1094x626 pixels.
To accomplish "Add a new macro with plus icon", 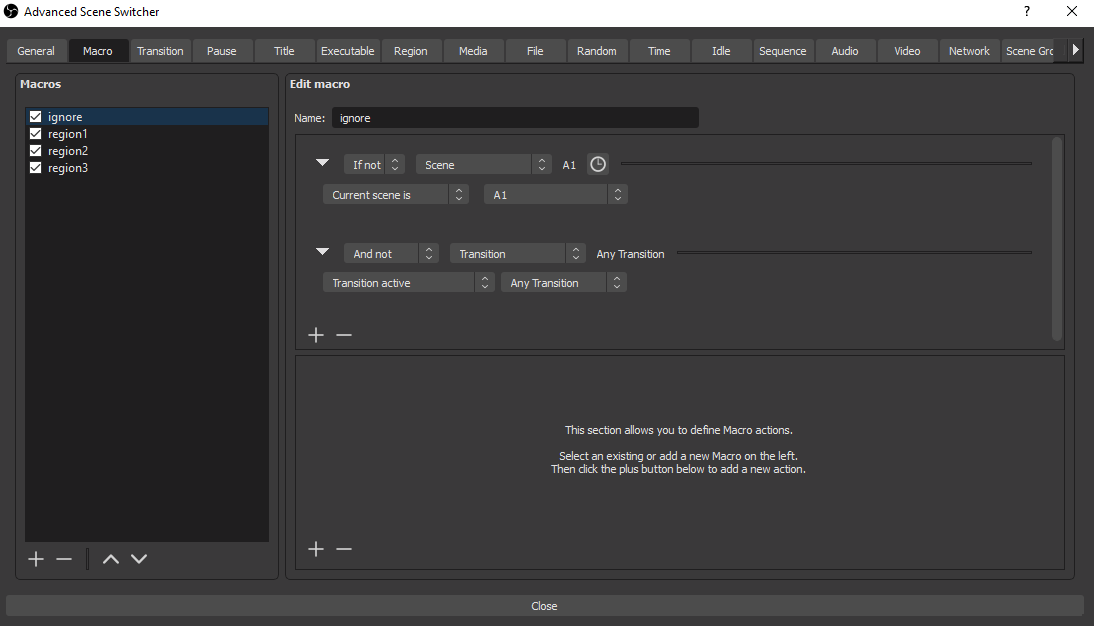I will (36, 559).
